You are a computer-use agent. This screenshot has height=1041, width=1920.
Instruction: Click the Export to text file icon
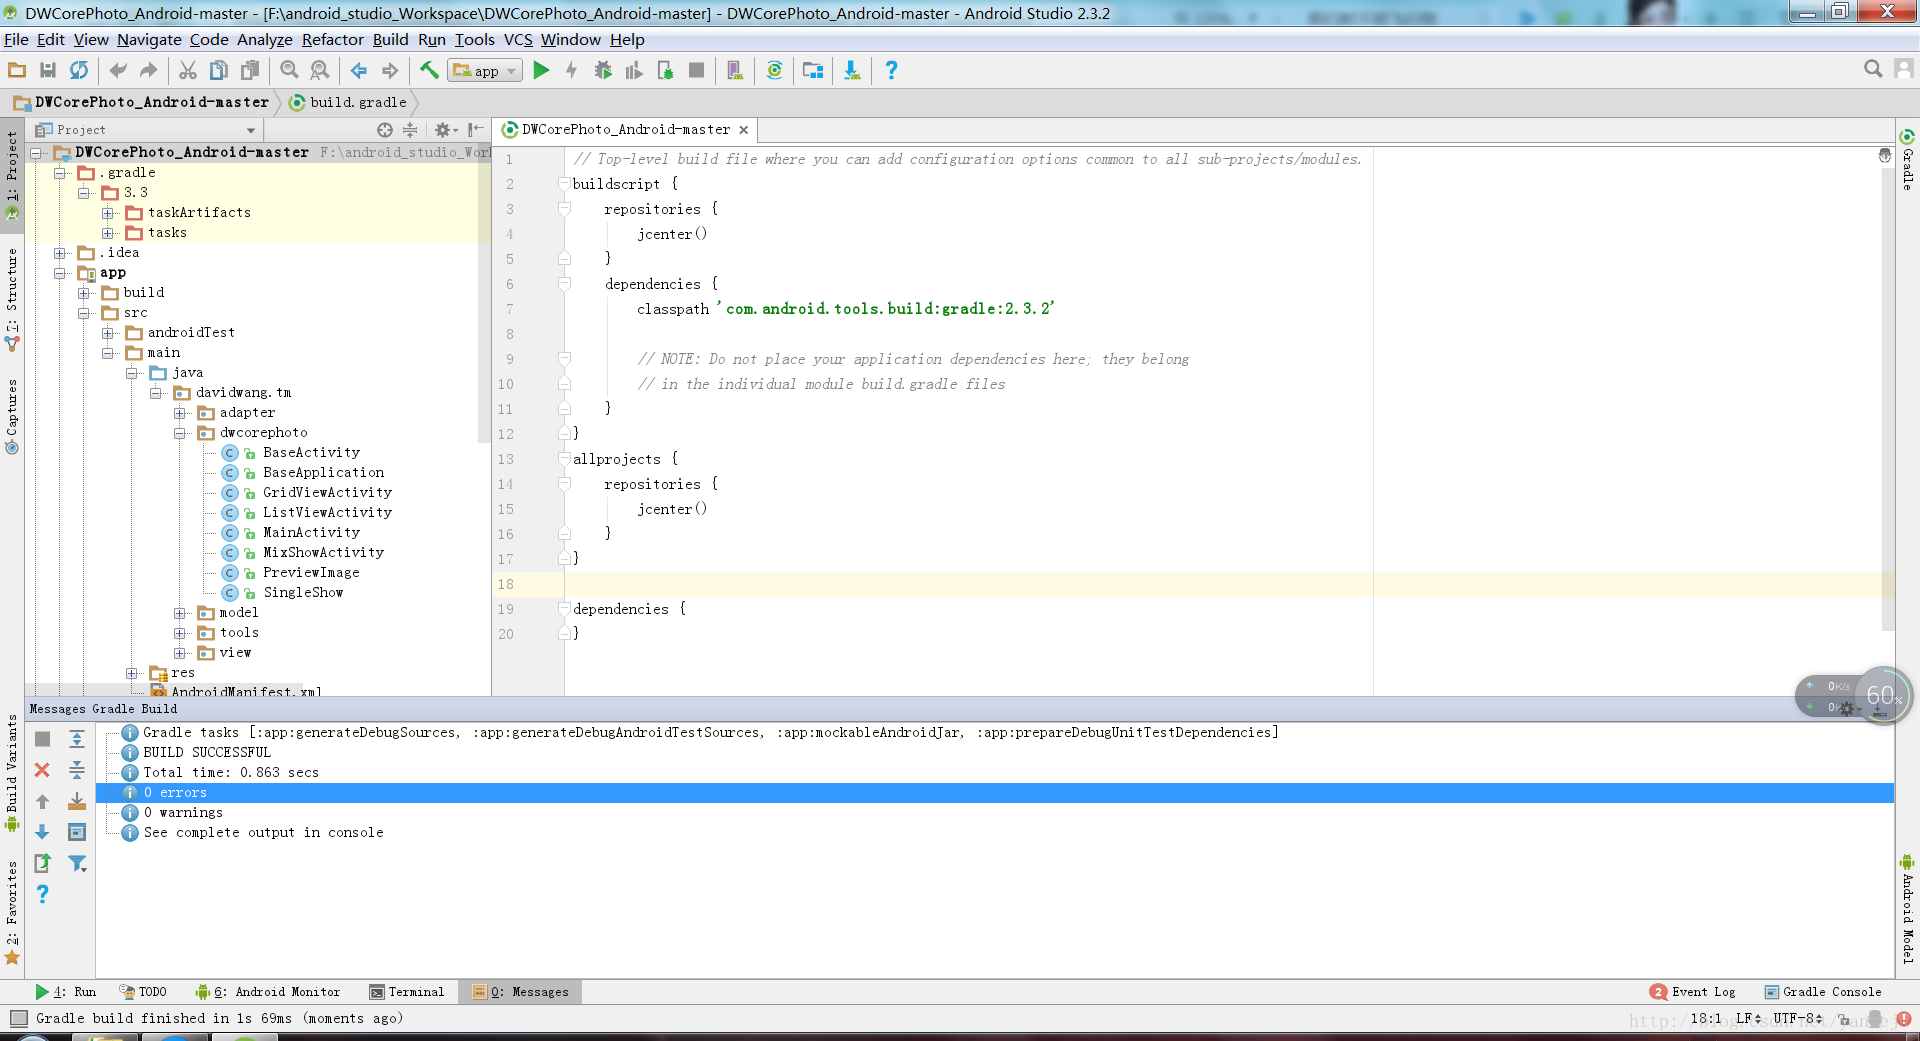coord(42,863)
